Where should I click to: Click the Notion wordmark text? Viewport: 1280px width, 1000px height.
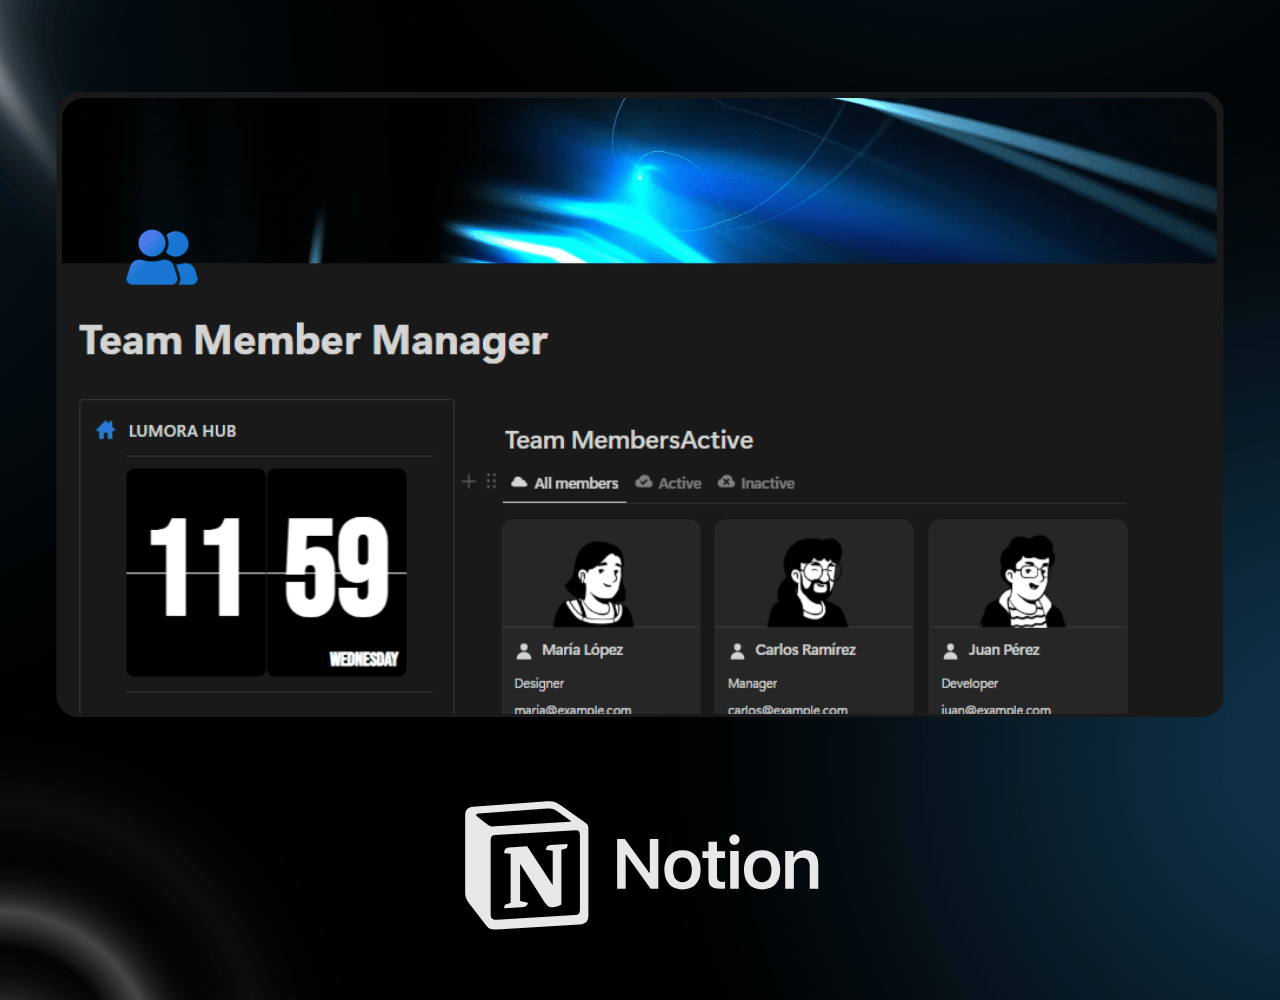click(717, 865)
